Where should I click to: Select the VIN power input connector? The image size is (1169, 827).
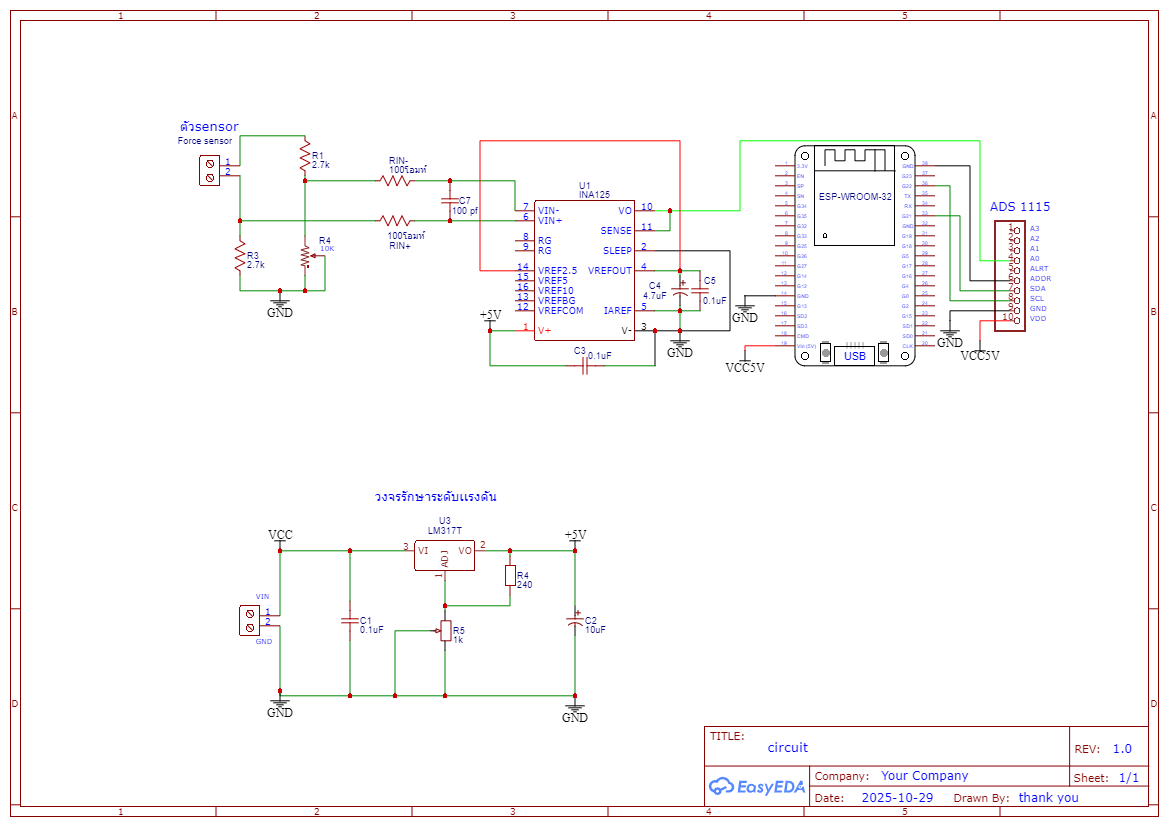pyautogui.click(x=250, y=620)
